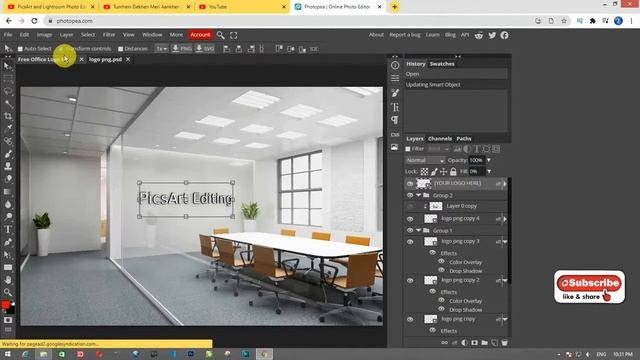Select the Path Select tool
This screenshot has width=640, height=360.
[8, 255]
